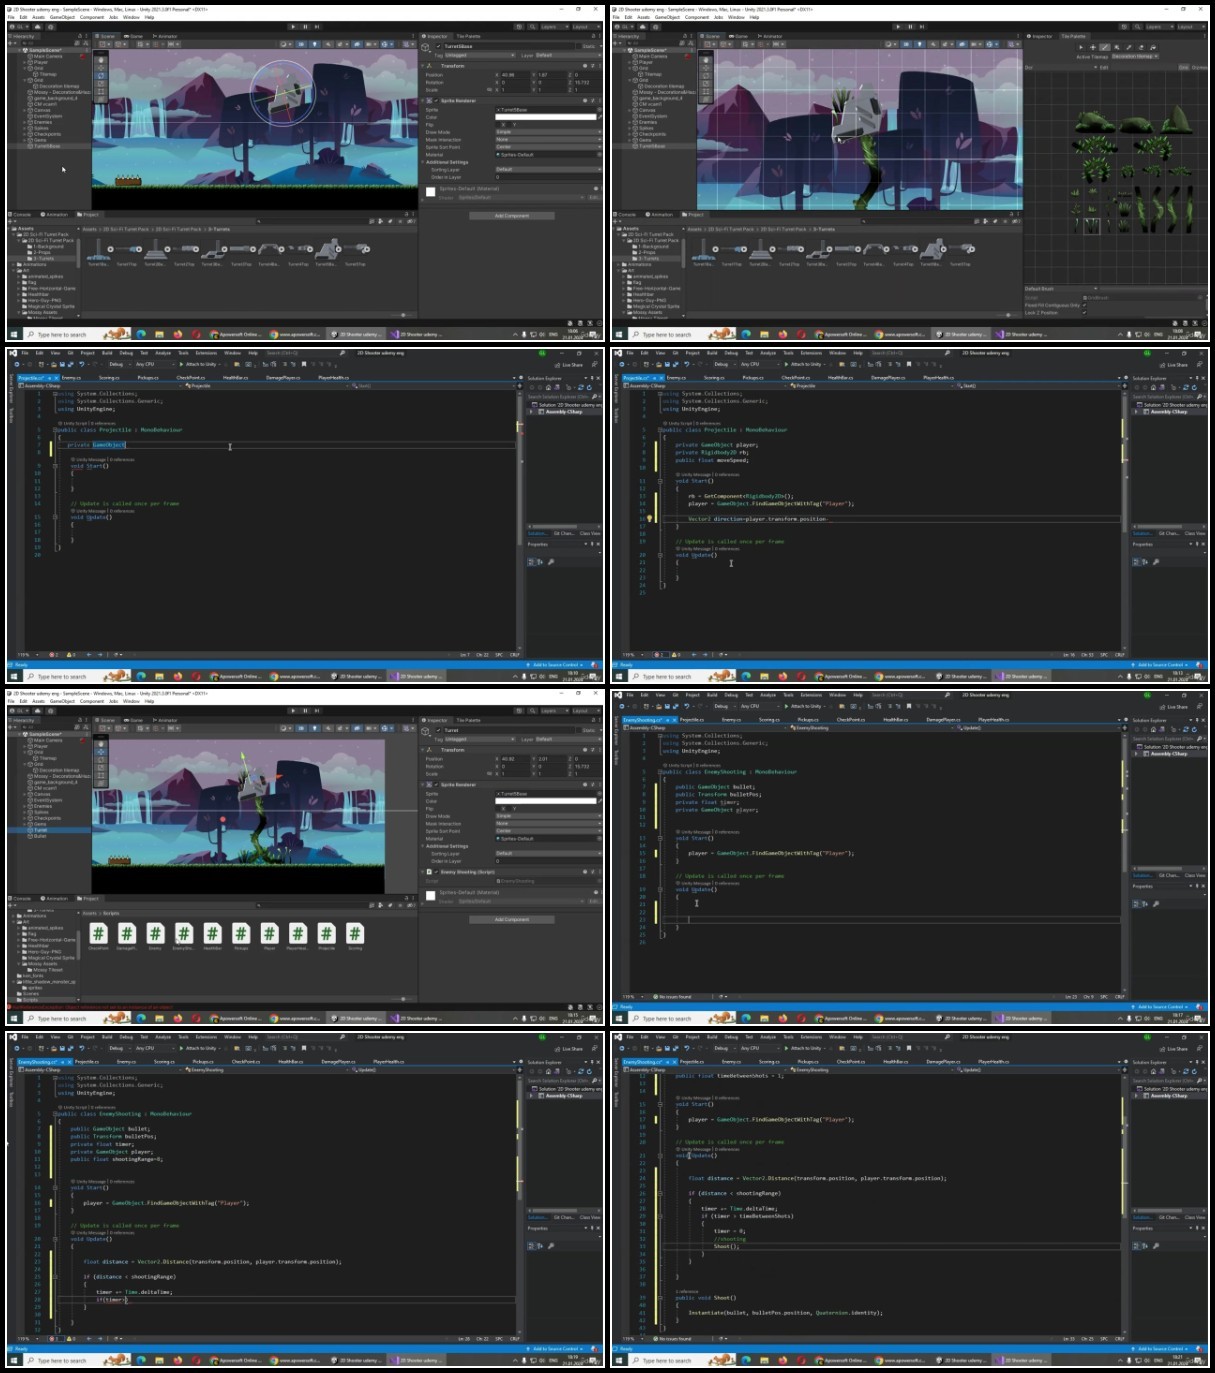The image size is (1215, 1373).
Task: Open Draw Mode dropdown in TurretBase inspector
Action: (x=549, y=132)
